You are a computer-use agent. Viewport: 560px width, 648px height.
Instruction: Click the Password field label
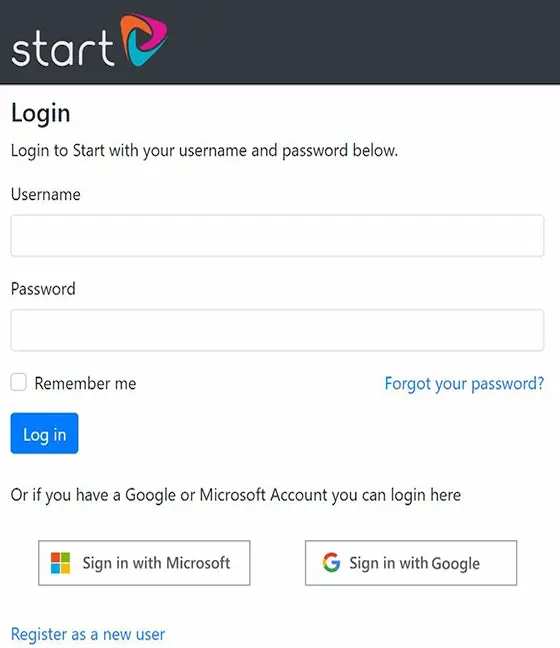tap(43, 289)
